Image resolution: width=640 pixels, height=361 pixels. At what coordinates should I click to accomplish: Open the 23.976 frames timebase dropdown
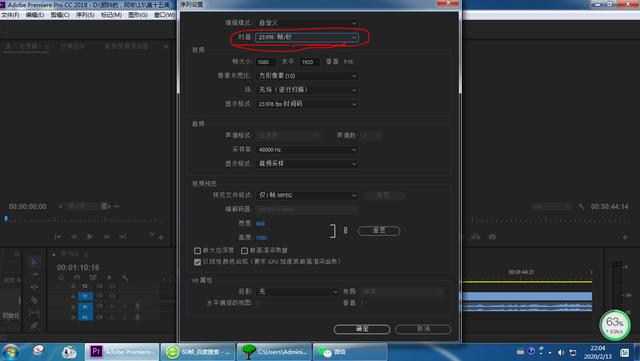(307, 37)
